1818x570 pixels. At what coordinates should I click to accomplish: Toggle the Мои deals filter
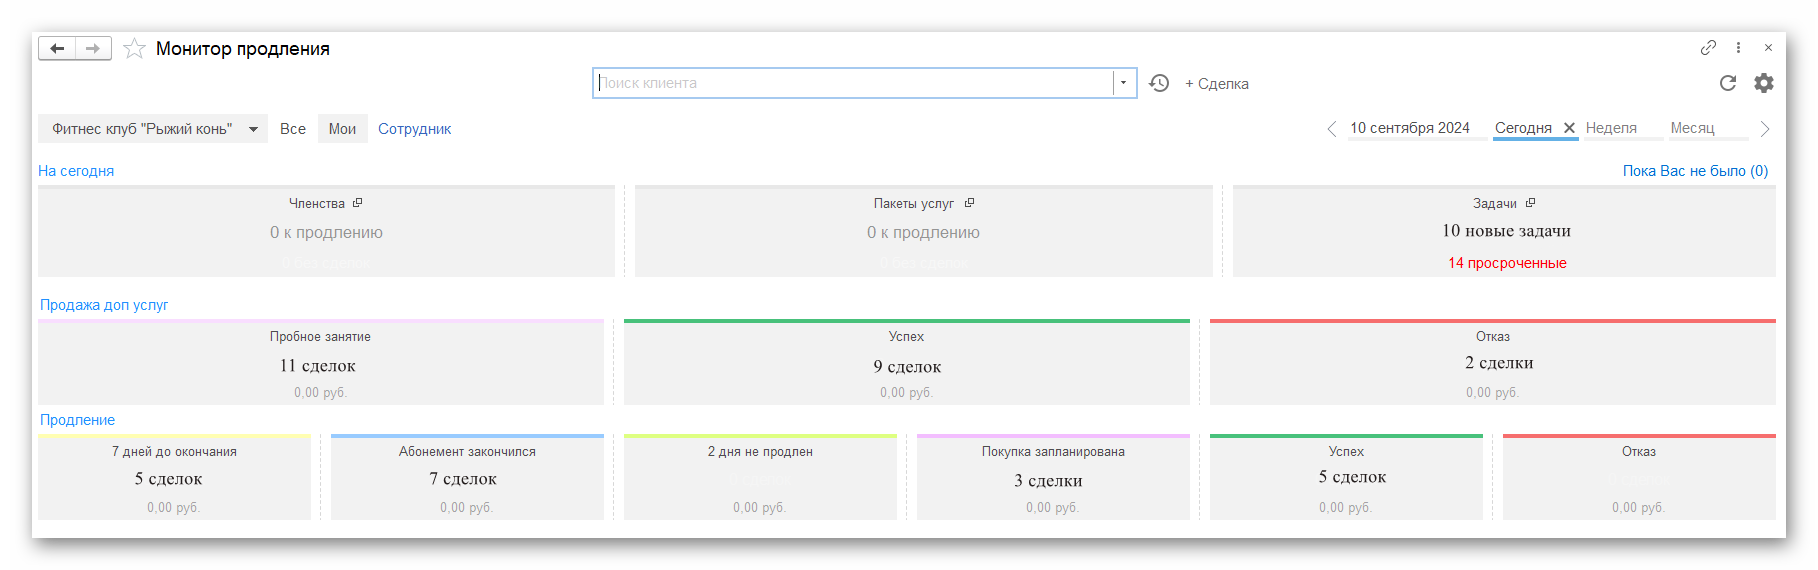(342, 129)
